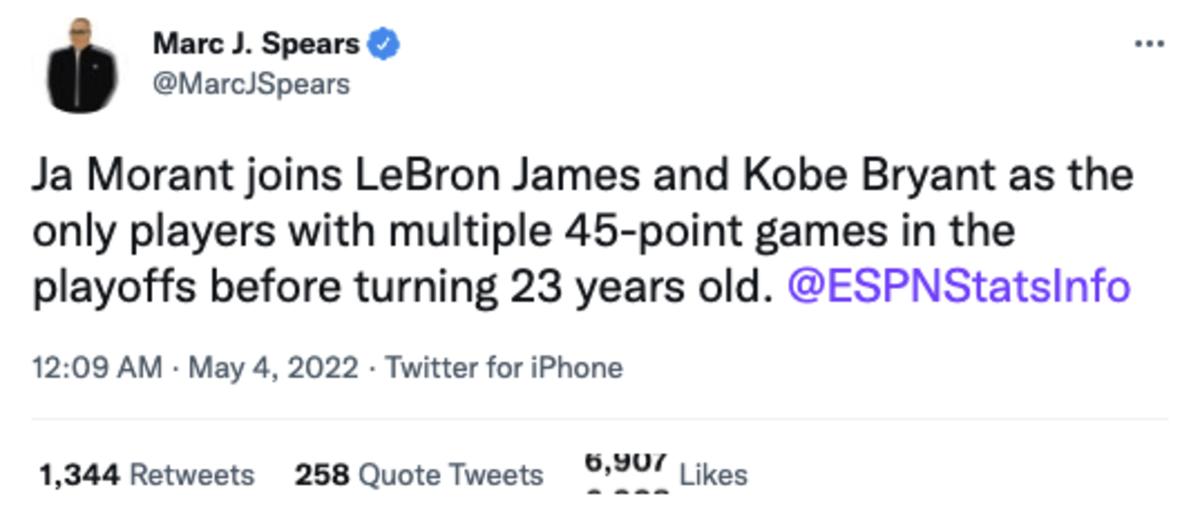Click the 6,907 likes count number
The width and height of the screenshot is (1200, 523).
625,462
